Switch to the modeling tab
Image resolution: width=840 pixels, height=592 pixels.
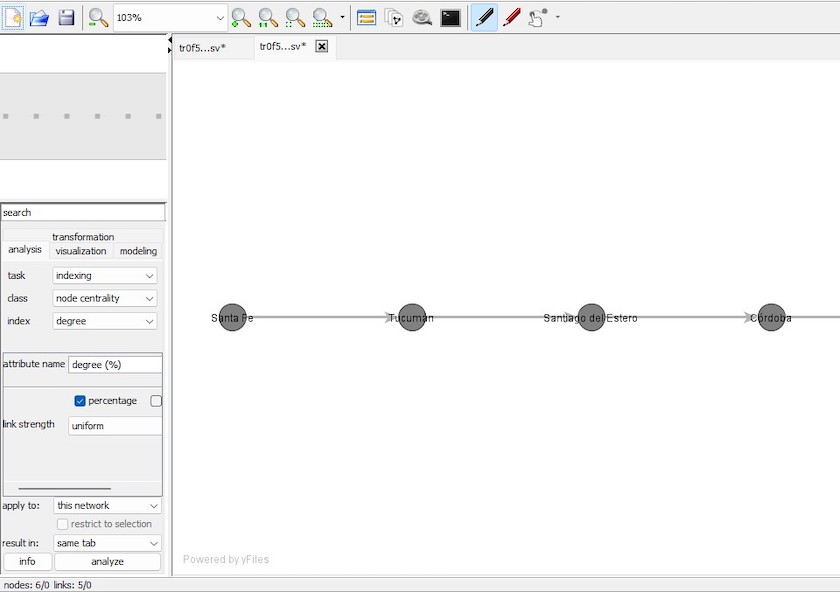(138, 251)
